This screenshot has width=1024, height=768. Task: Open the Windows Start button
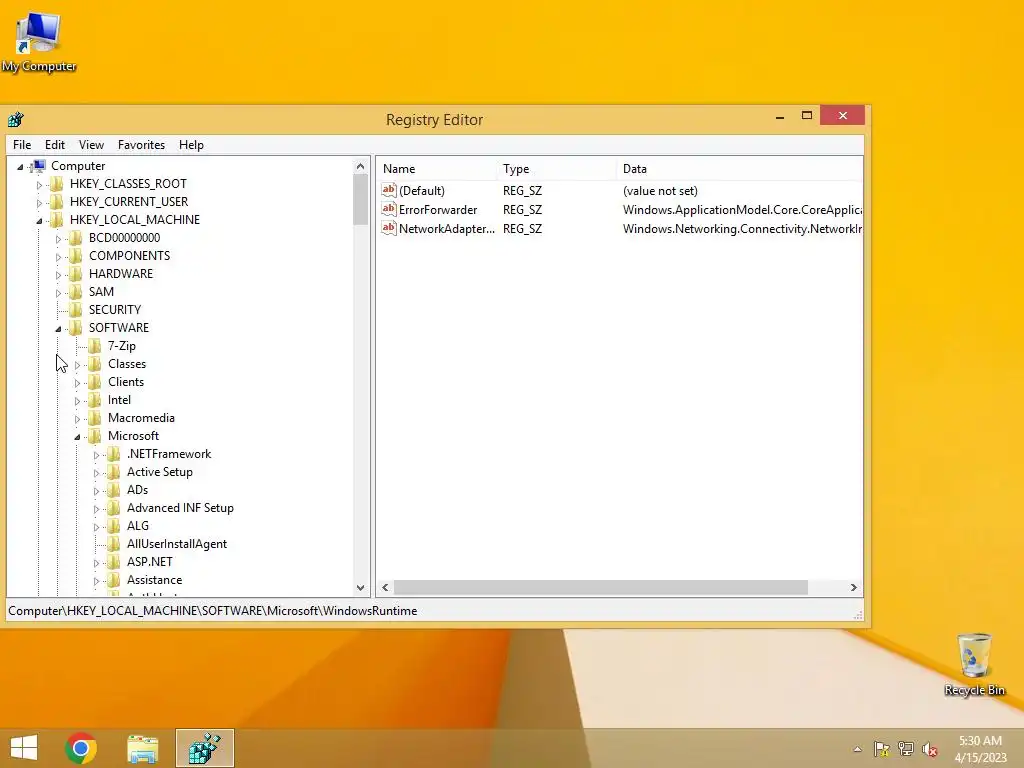[24, 748]
